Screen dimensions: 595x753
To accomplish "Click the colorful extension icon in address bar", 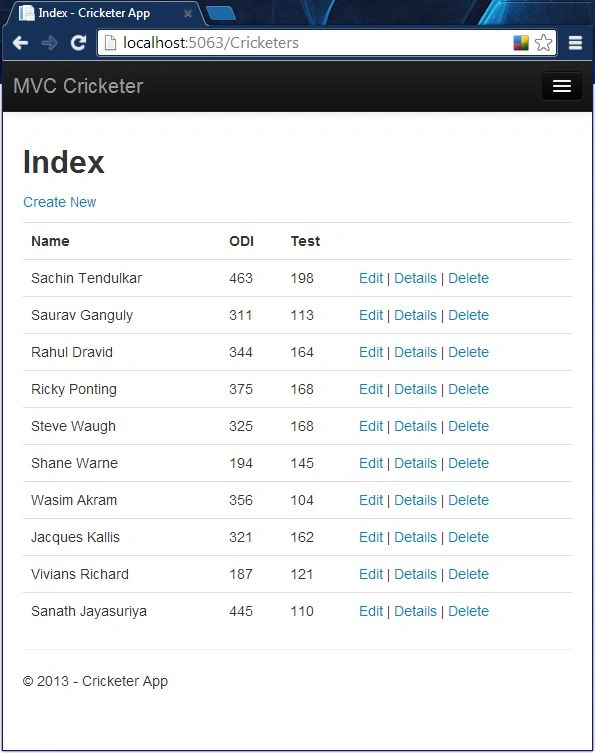I will [x=521, y=43].
